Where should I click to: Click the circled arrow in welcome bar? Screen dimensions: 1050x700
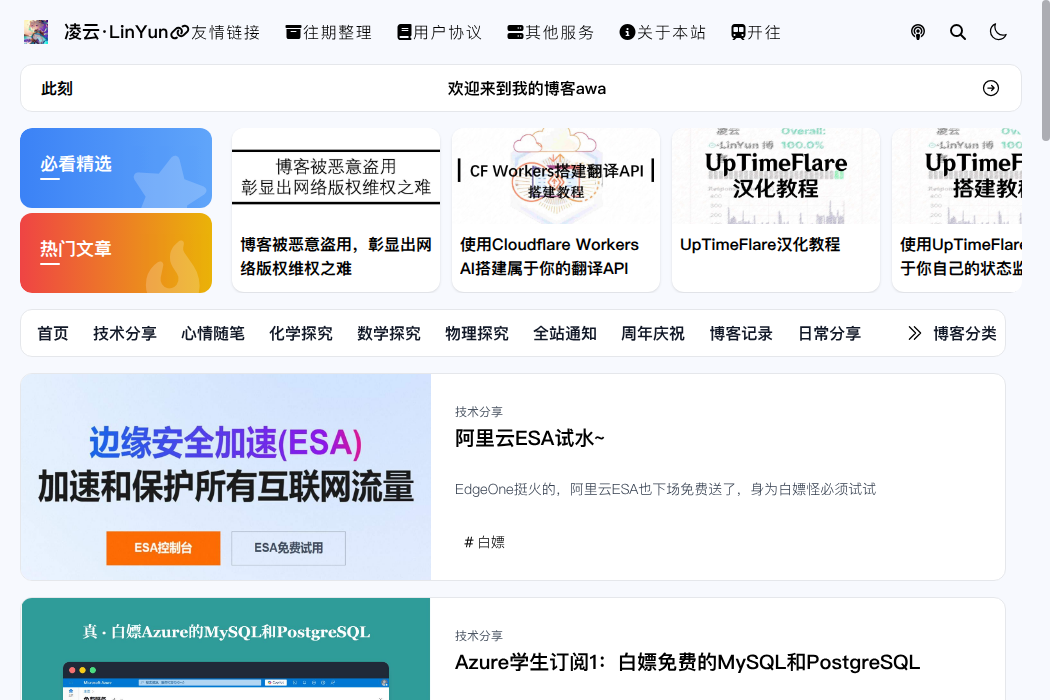pos(991,88)
